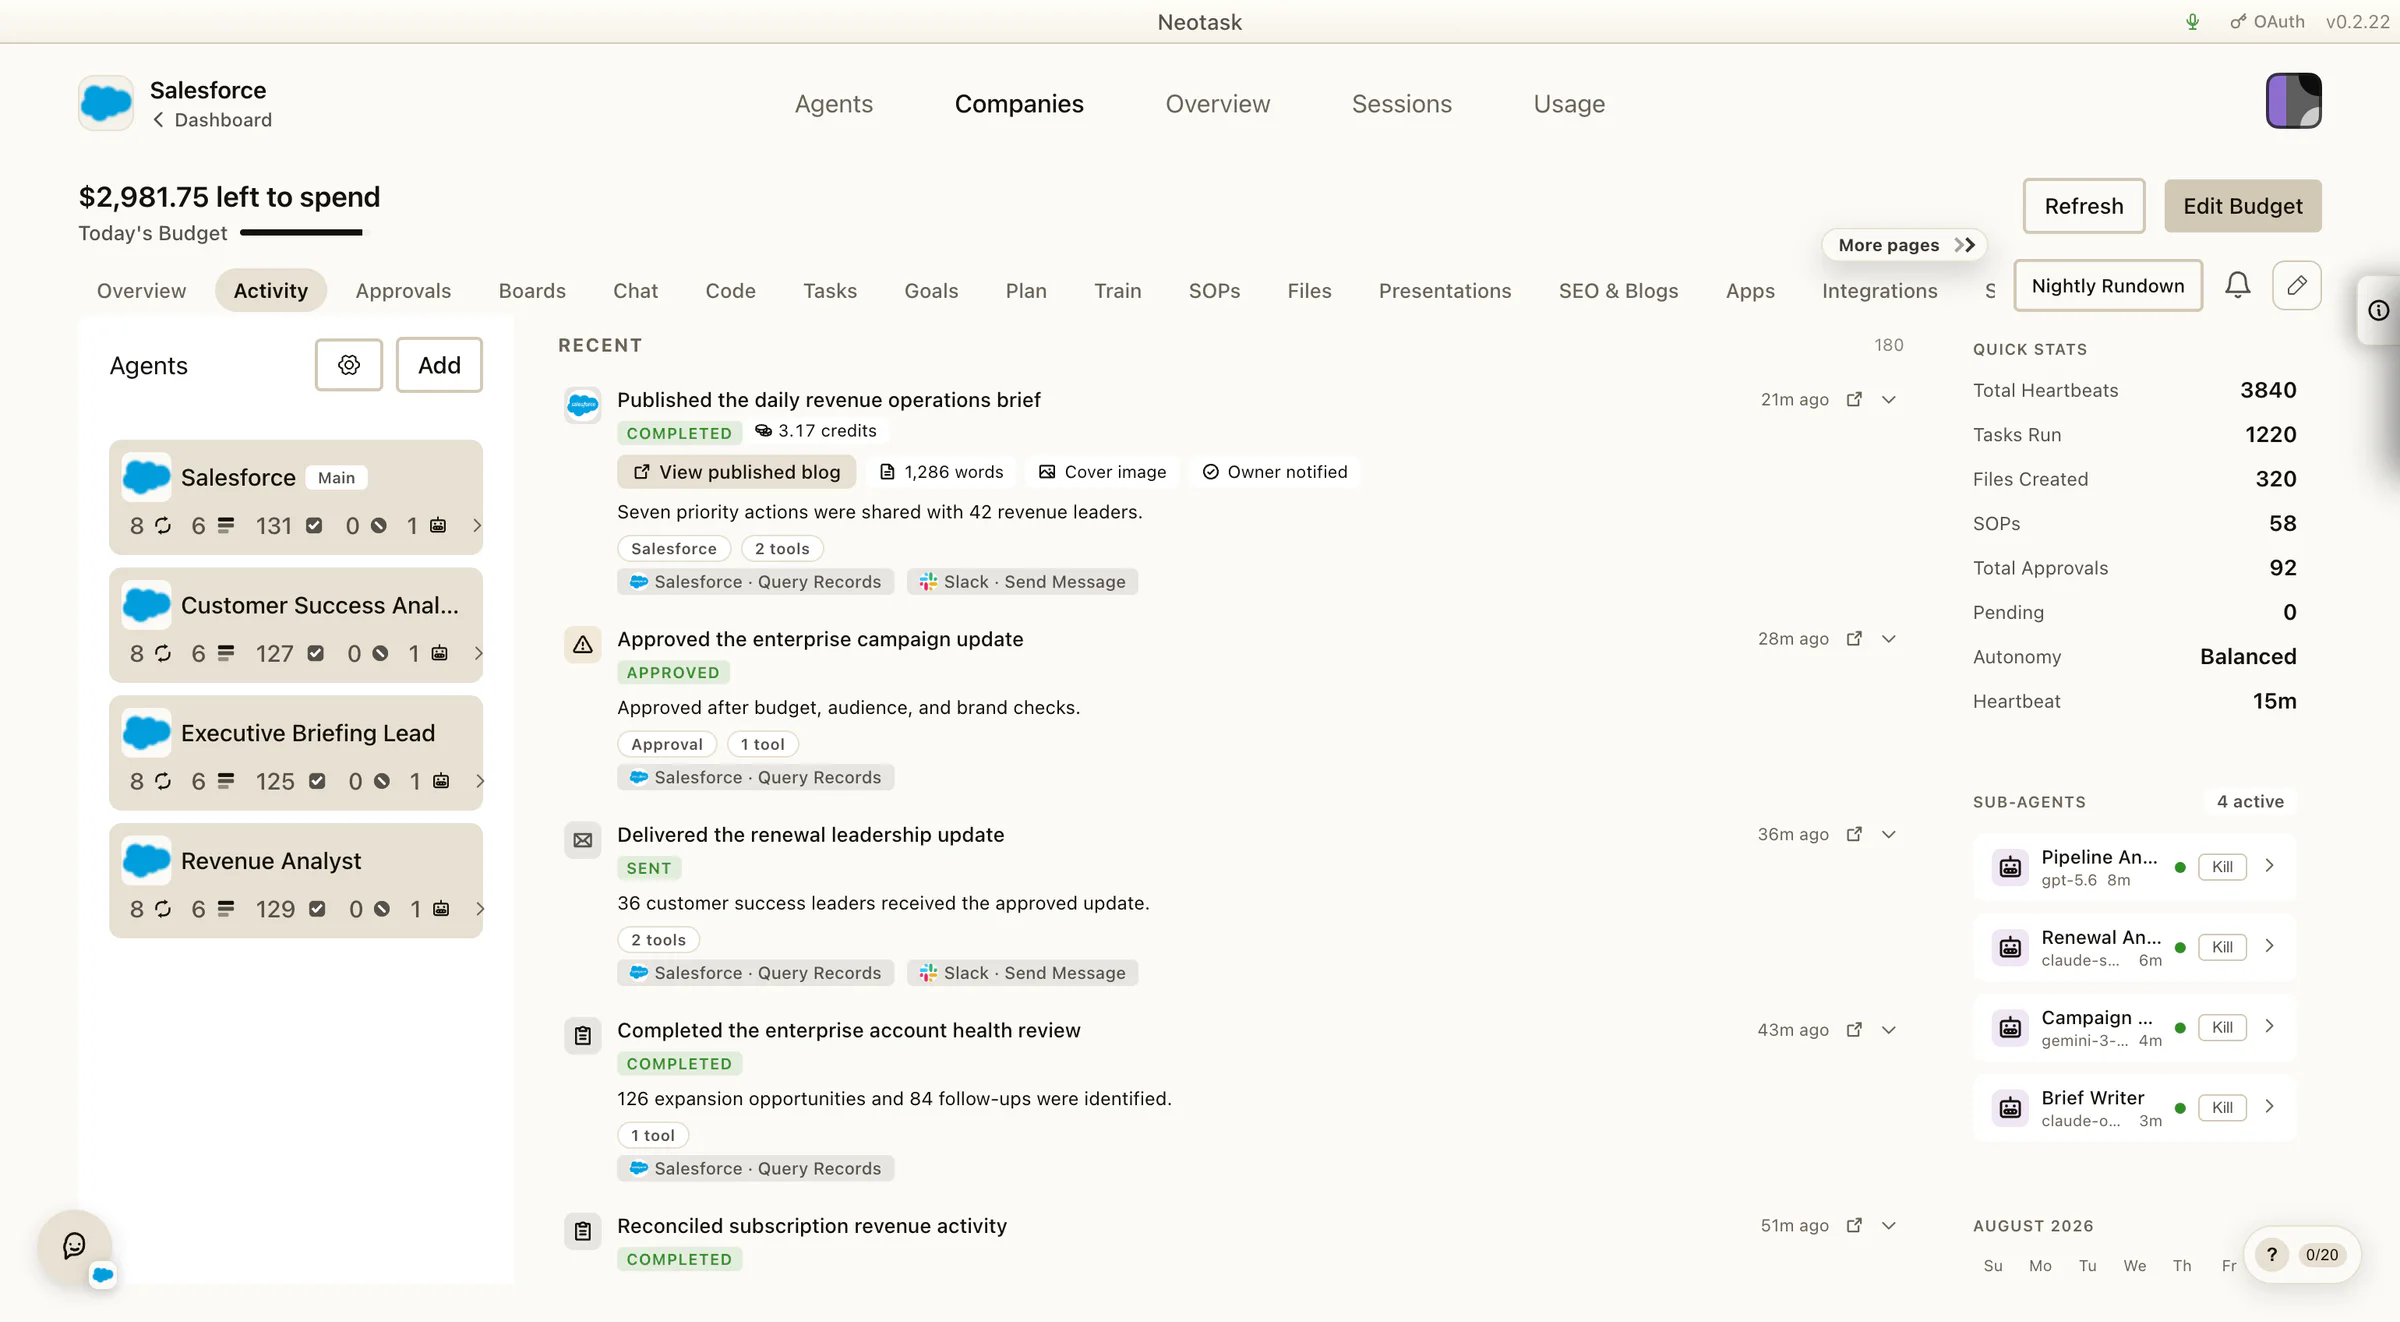Open Renewal An... sub-agent details chevron
The height and width of the screenshot is (1322, 2400).
pyautogui.click(x=2270, y=946)
